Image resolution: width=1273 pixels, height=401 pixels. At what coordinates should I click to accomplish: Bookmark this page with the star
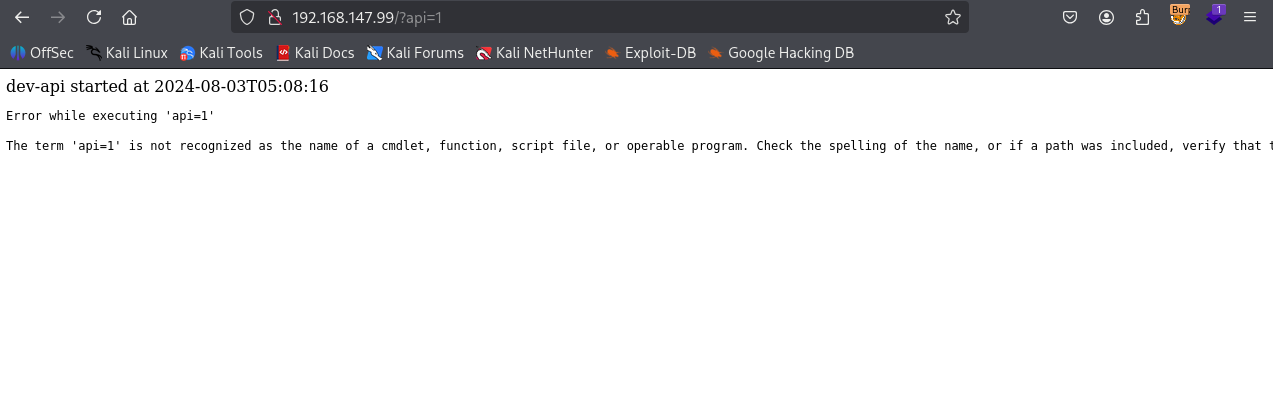[952, 17]
